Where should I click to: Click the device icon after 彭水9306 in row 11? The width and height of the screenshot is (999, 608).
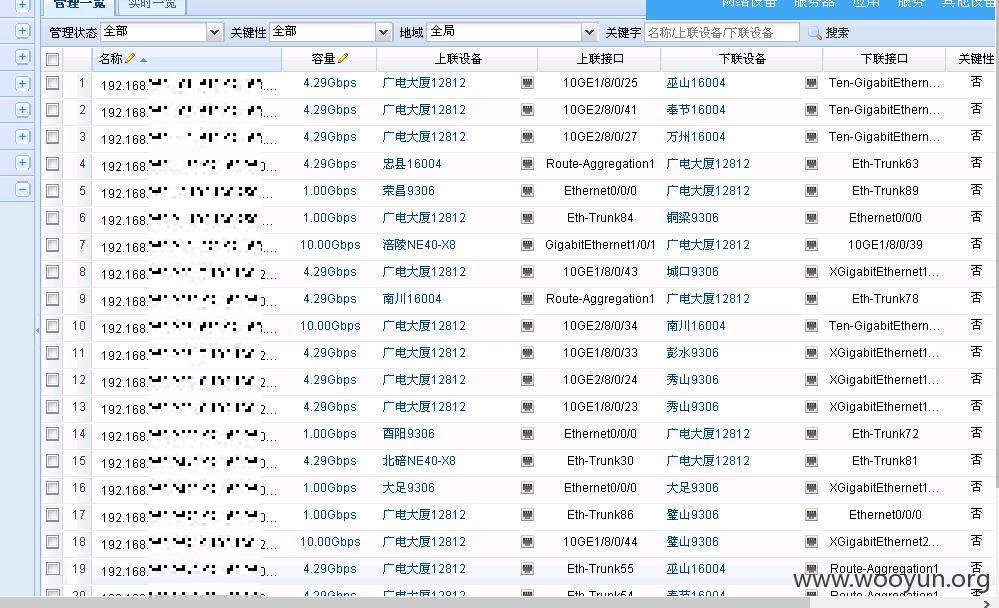click(811, 353)
